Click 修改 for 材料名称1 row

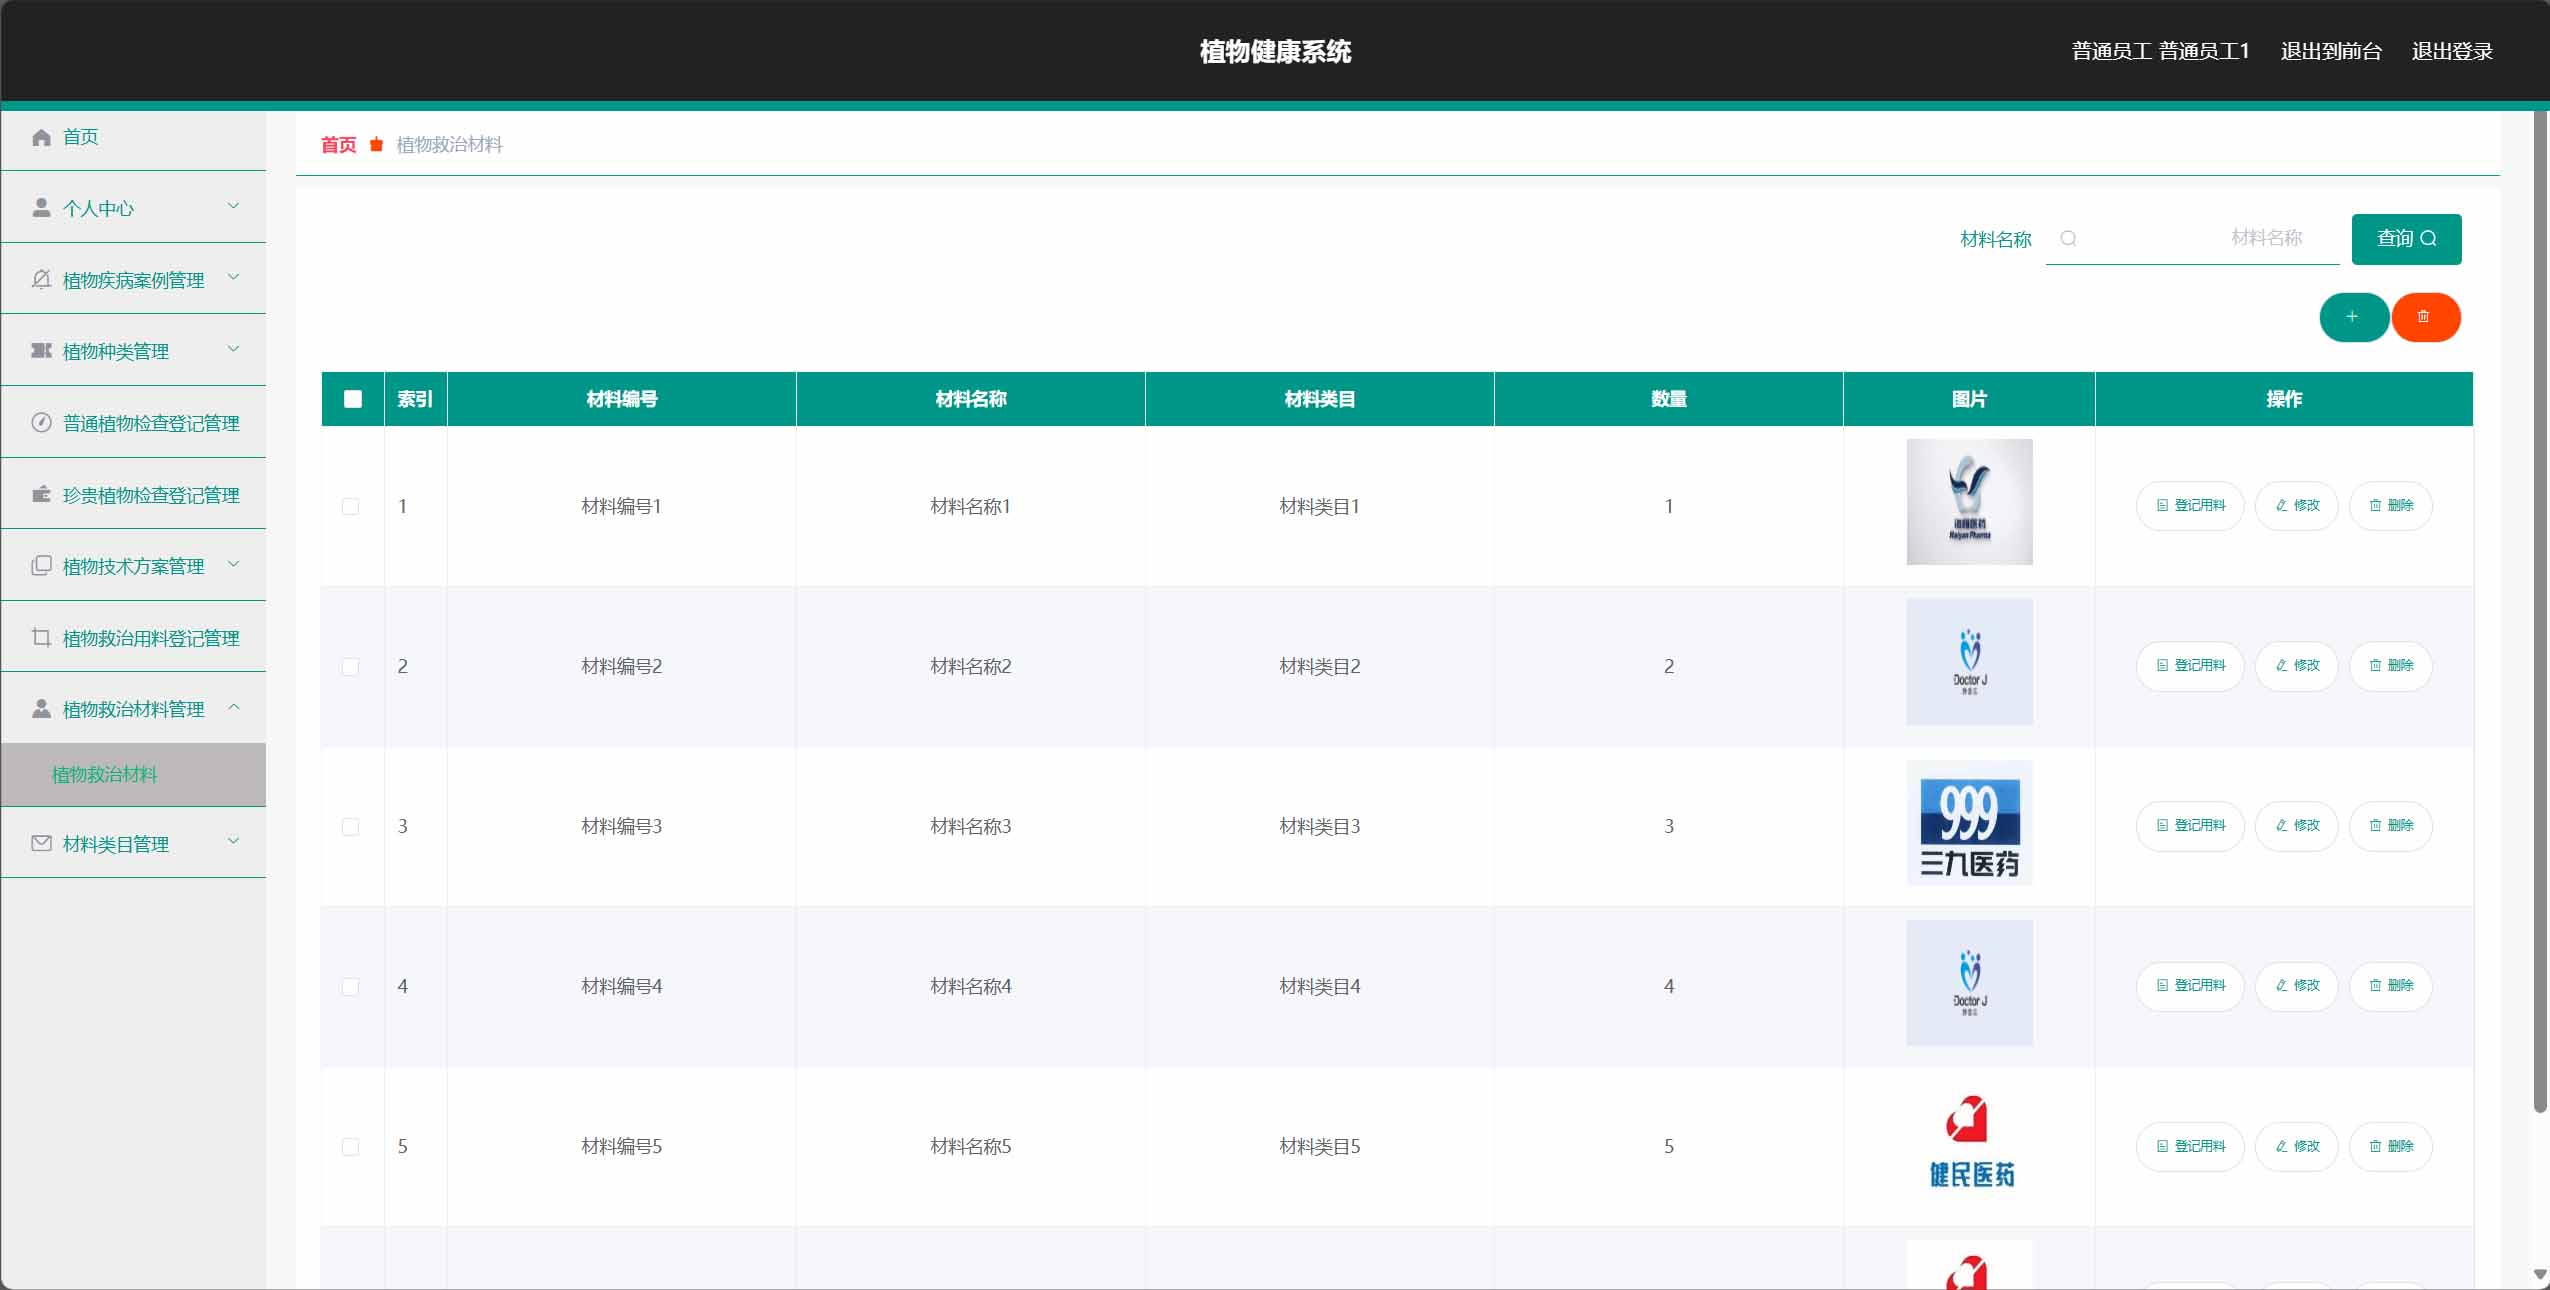click(x=2296, y=506)
